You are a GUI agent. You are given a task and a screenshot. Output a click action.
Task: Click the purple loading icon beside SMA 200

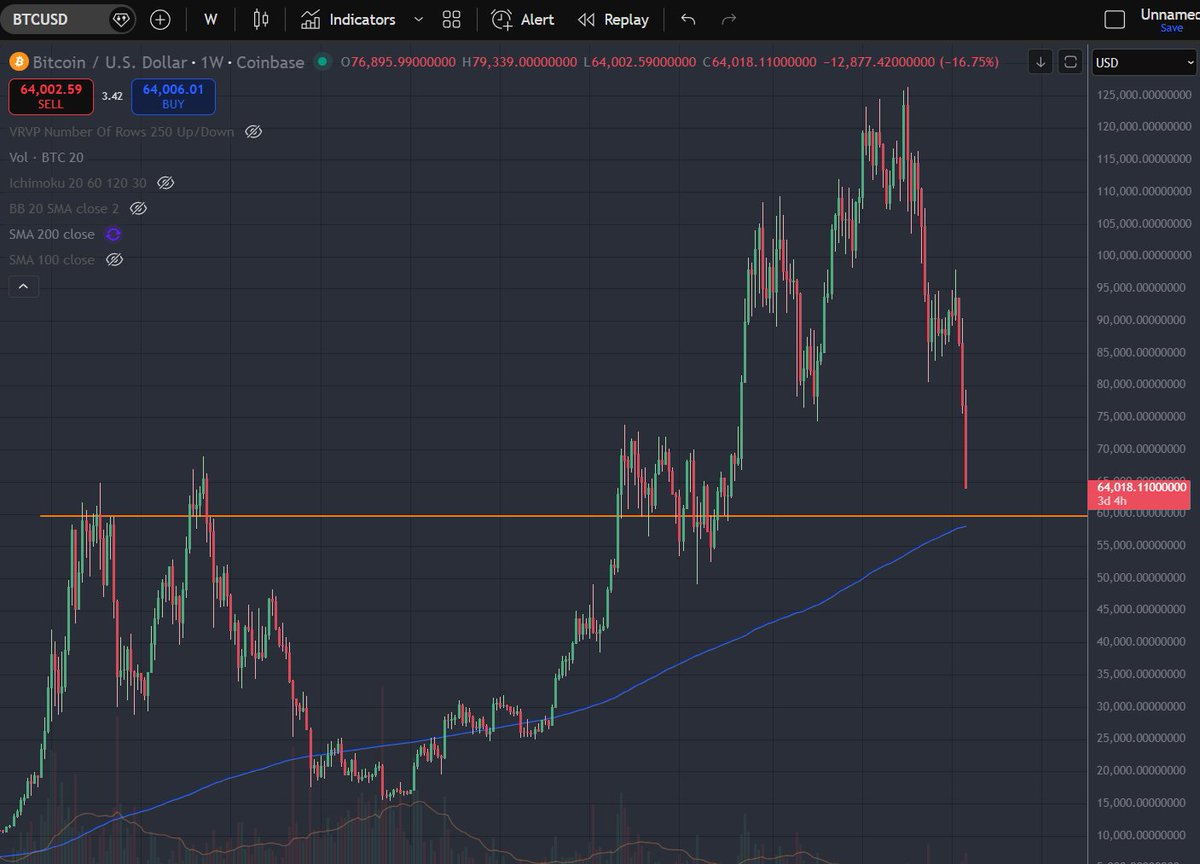click(x=113, y=234)
